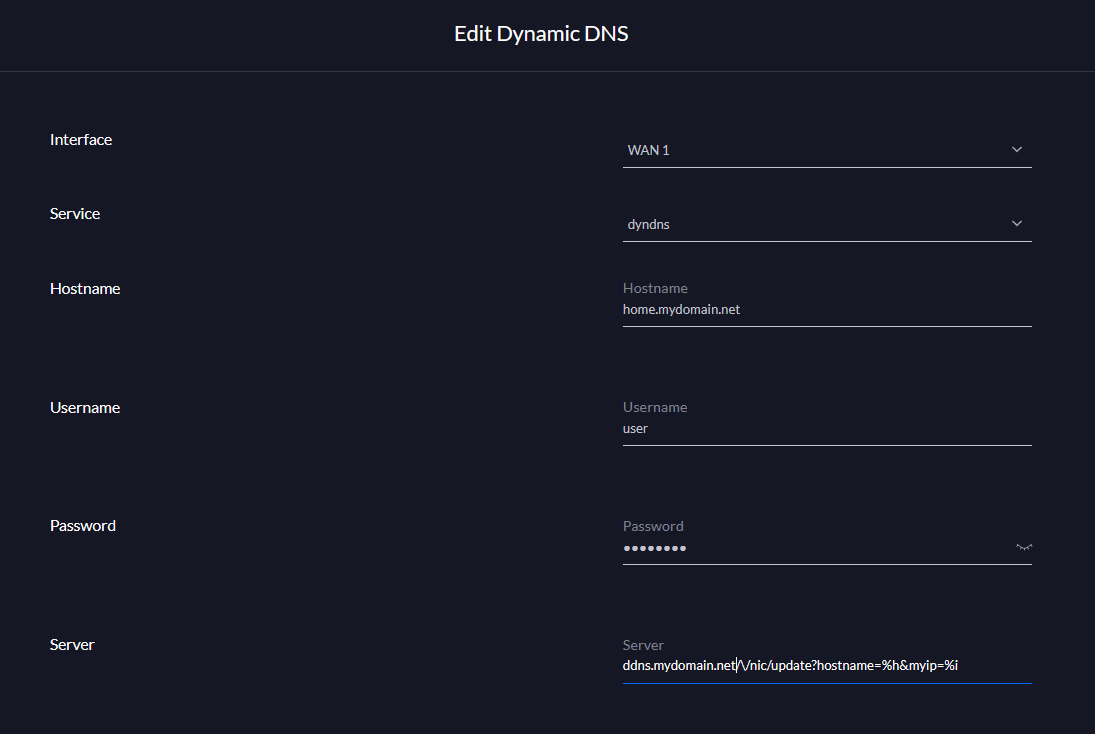Click the Username label on the left
The height and width of the screenshot is (734, 1095).
(85, 407)
